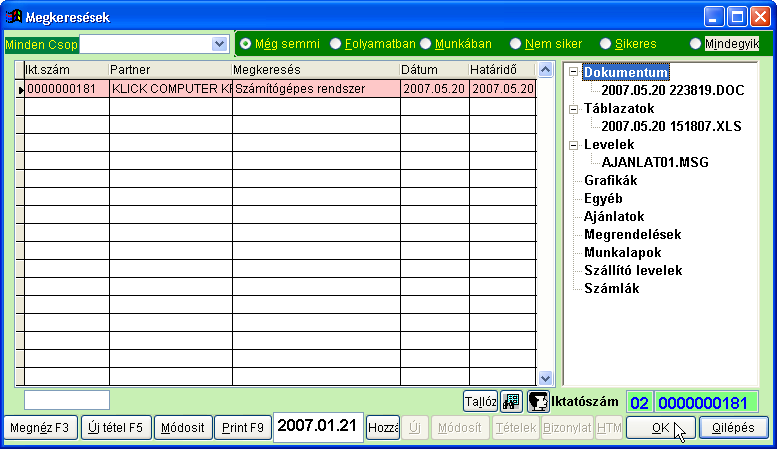Click the Qilépés exit button
777x449 pixels.
[733, 427]
